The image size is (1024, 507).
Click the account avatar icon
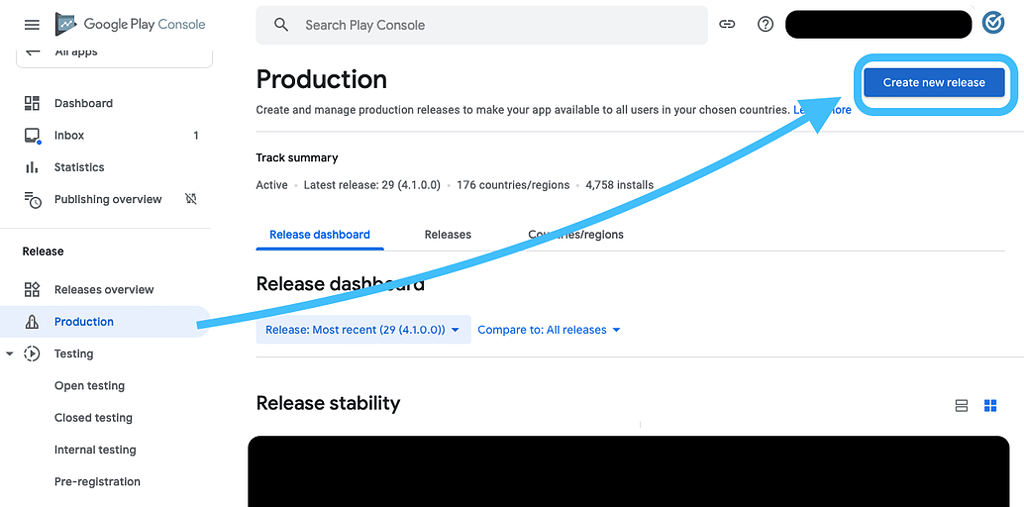[993, 23]
